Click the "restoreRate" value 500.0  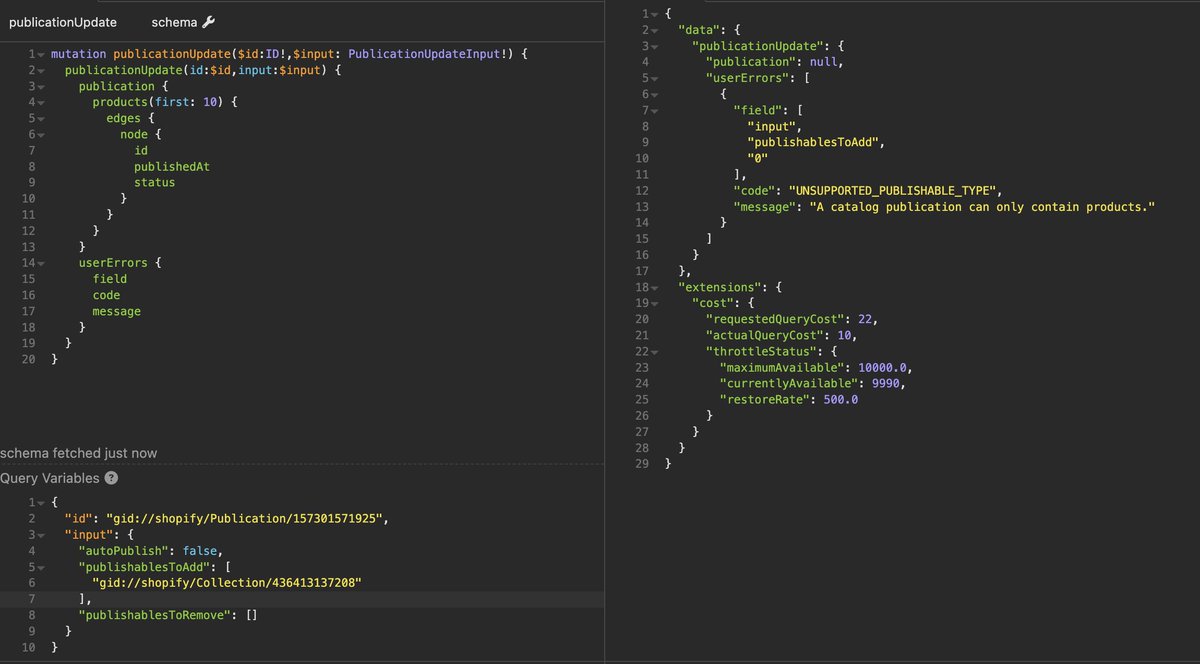click(x=841, y=399)
